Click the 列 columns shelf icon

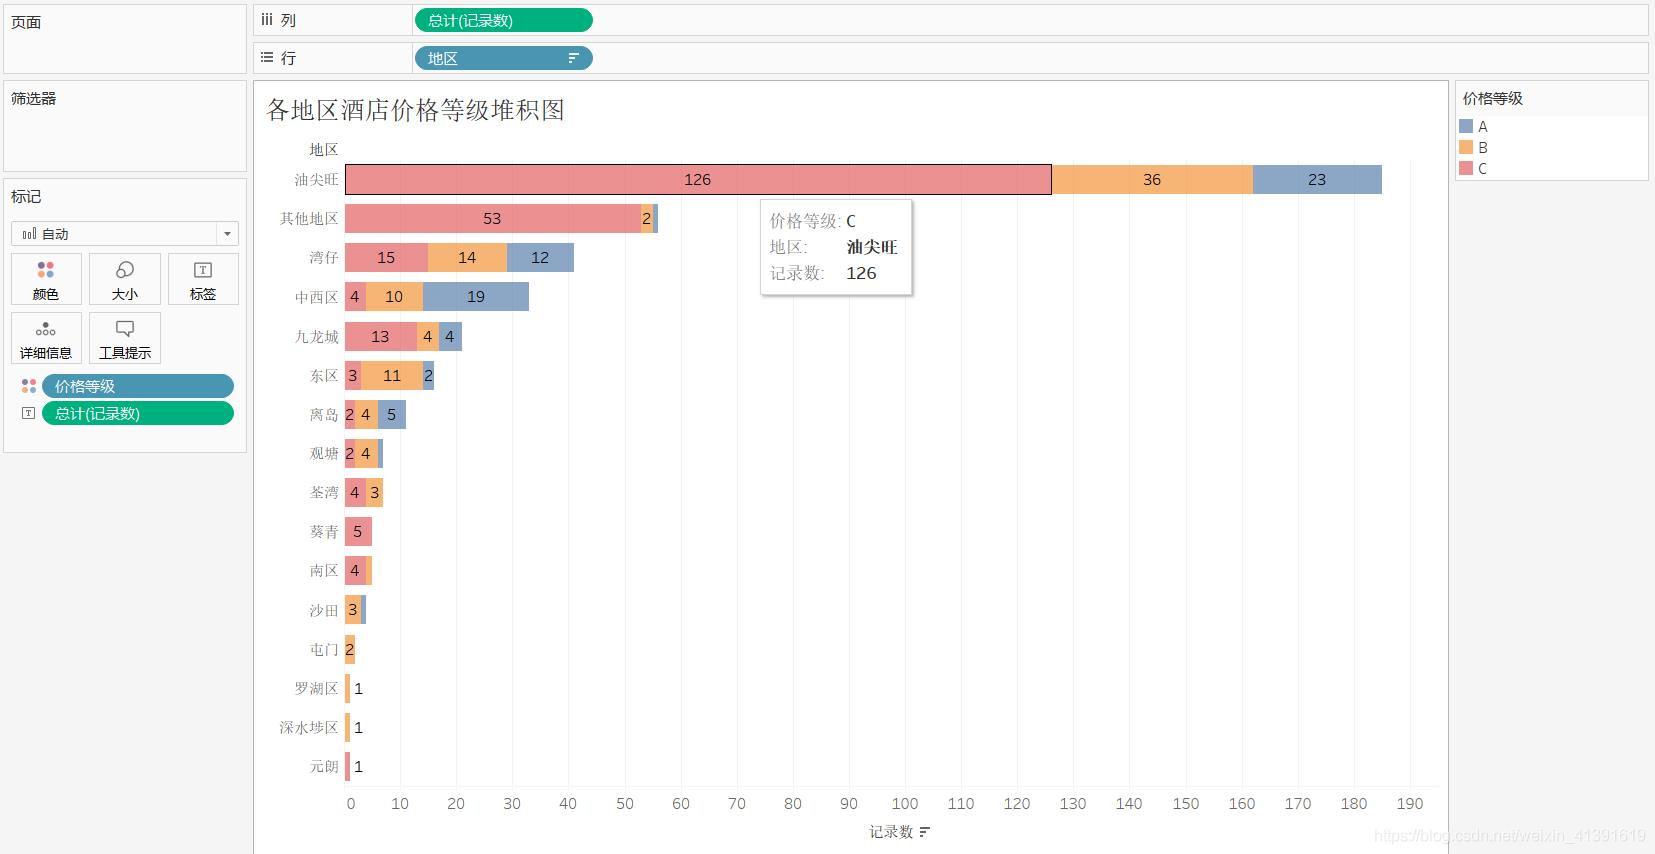(x=267, y=20)
